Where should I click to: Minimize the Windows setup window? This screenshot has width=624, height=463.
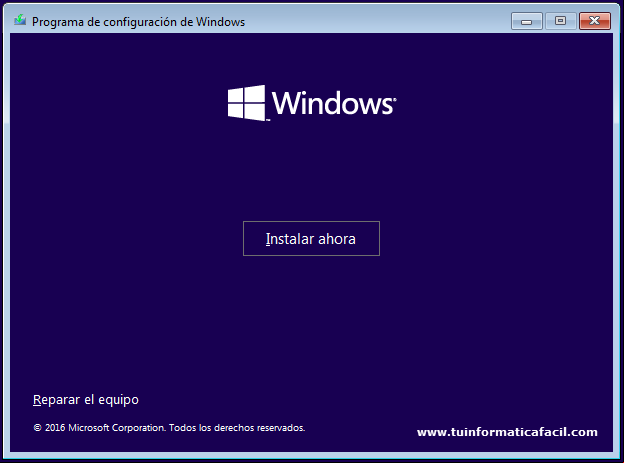[x=526, y=21]
